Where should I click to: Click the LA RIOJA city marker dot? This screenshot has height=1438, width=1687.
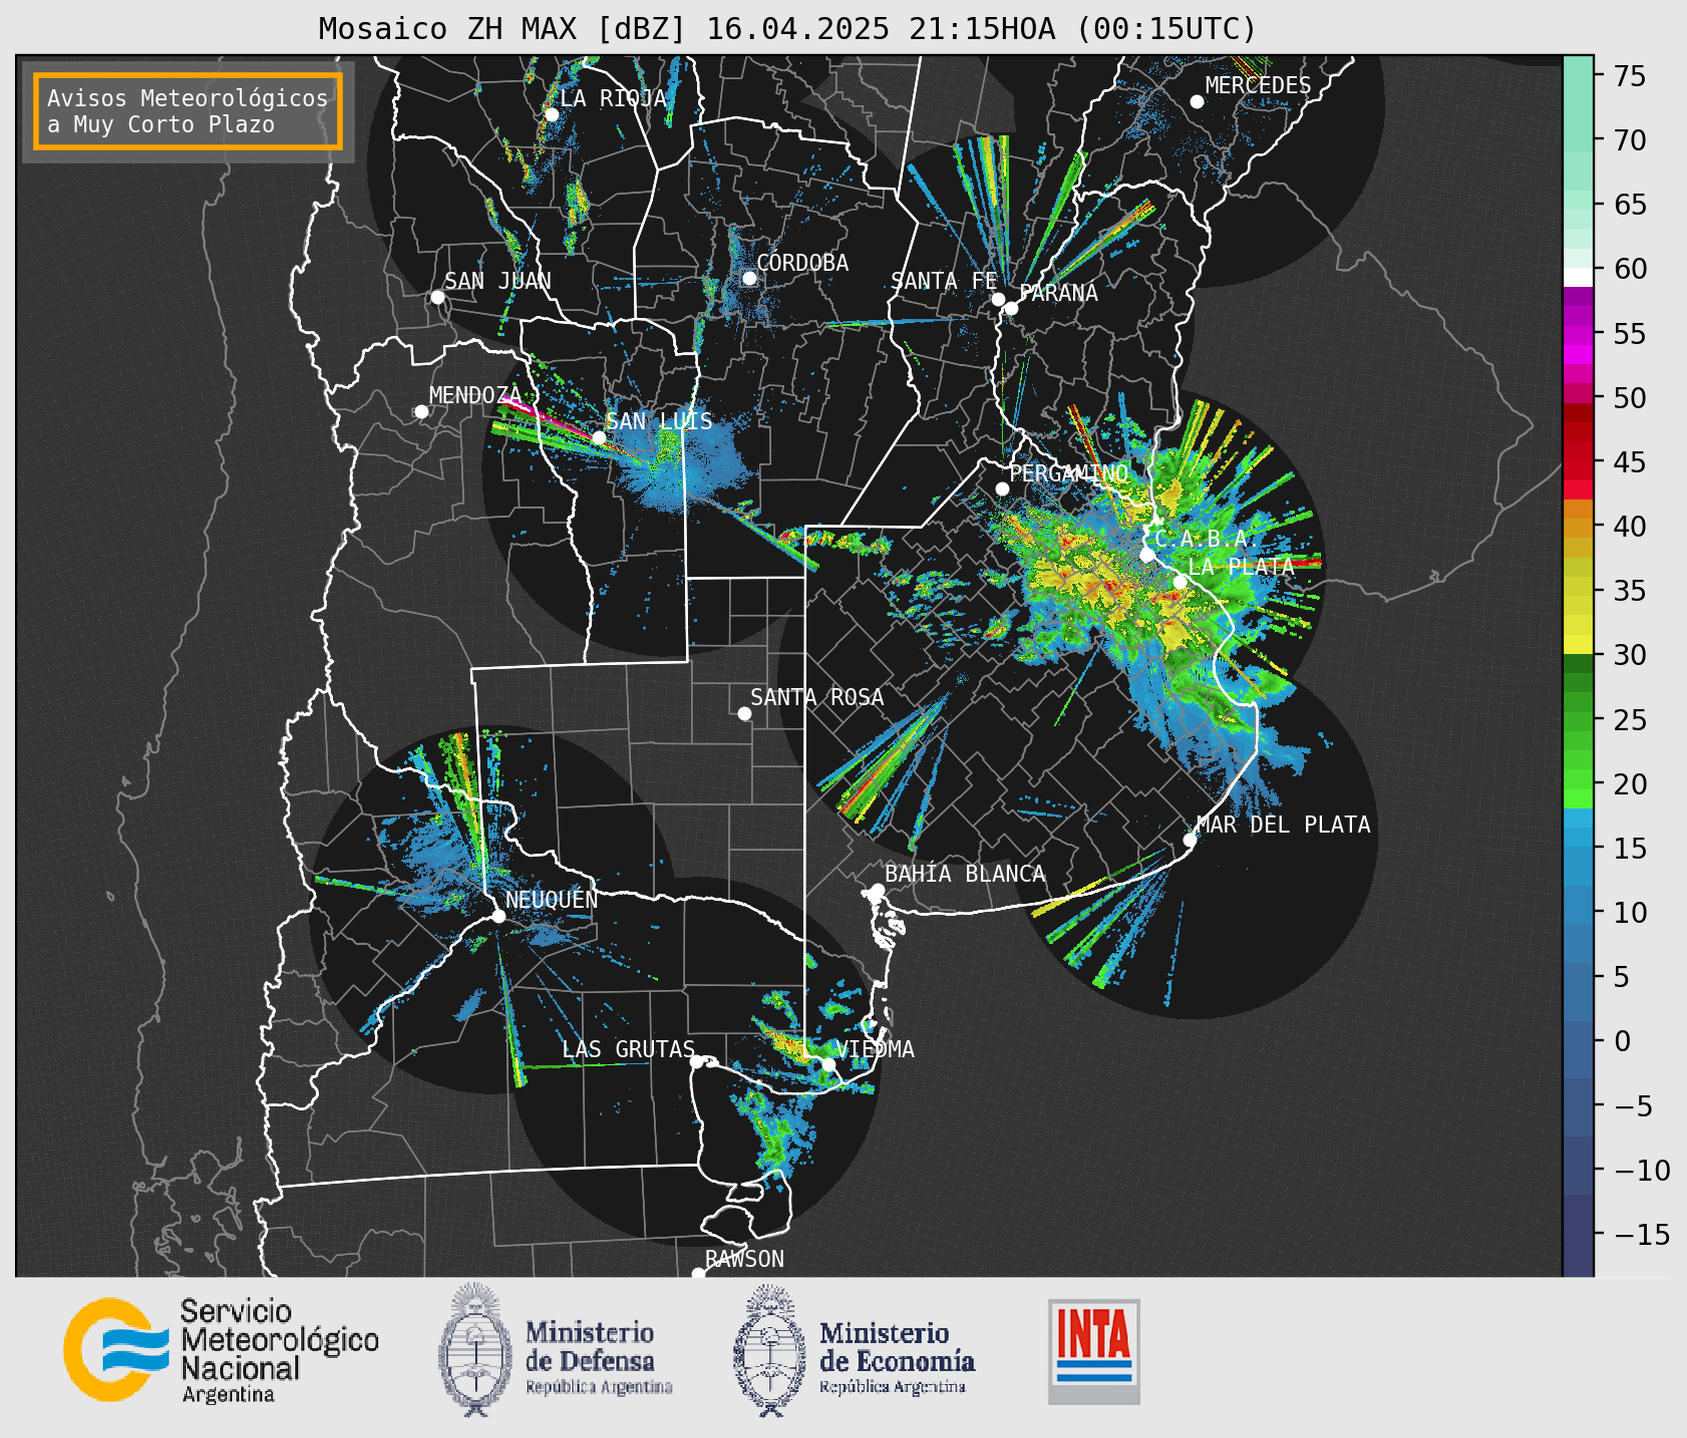click(551, 115)
